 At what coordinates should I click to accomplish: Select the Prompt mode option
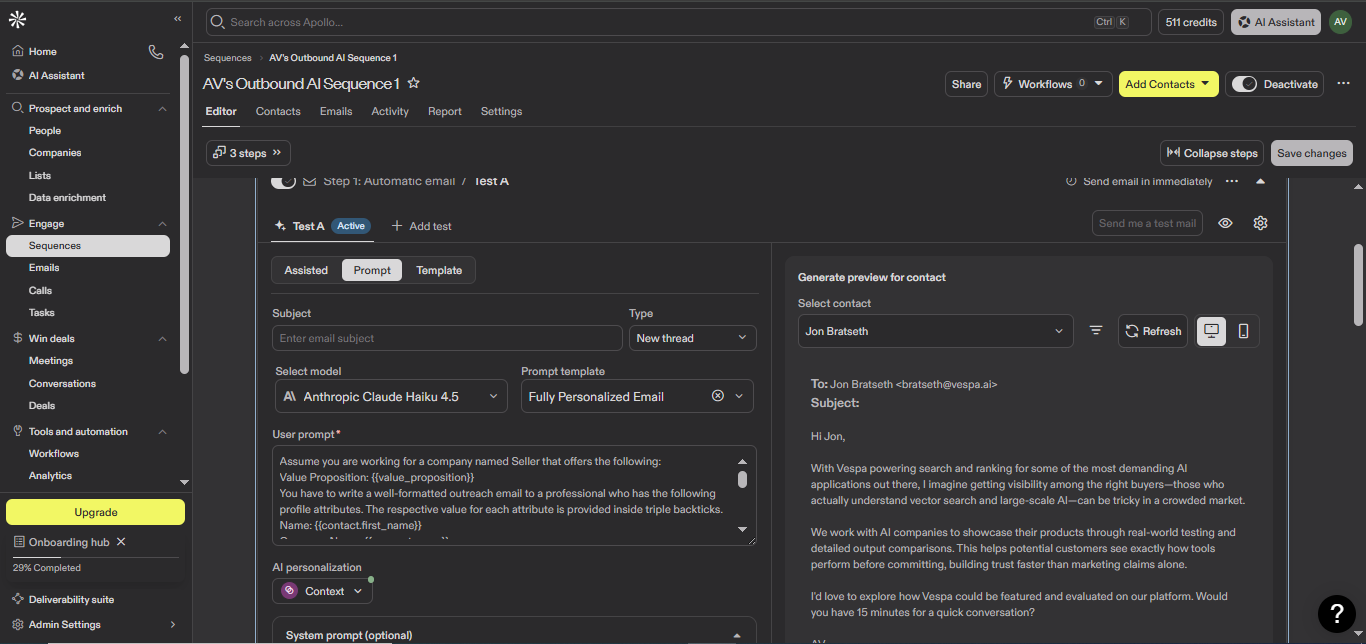click(x=372, y=270)
